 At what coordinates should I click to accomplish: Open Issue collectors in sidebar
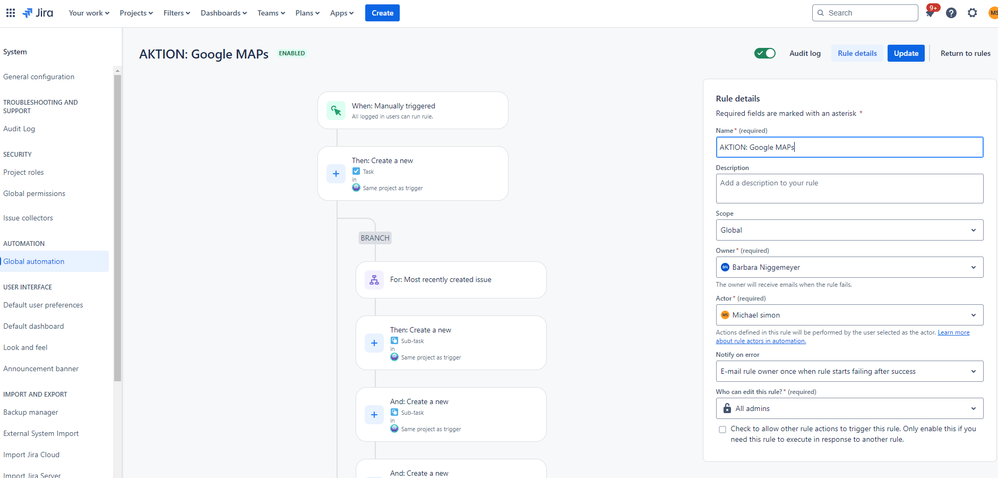28,218
